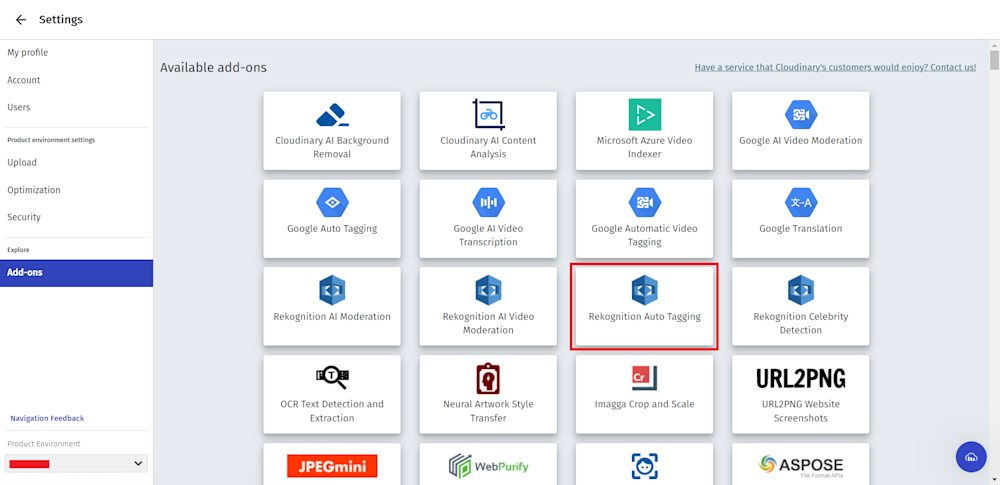Click the Google Auto Tagging hexagon icon
The width and height of the screenshot is (1000, 485).
(x=332, y=203)
